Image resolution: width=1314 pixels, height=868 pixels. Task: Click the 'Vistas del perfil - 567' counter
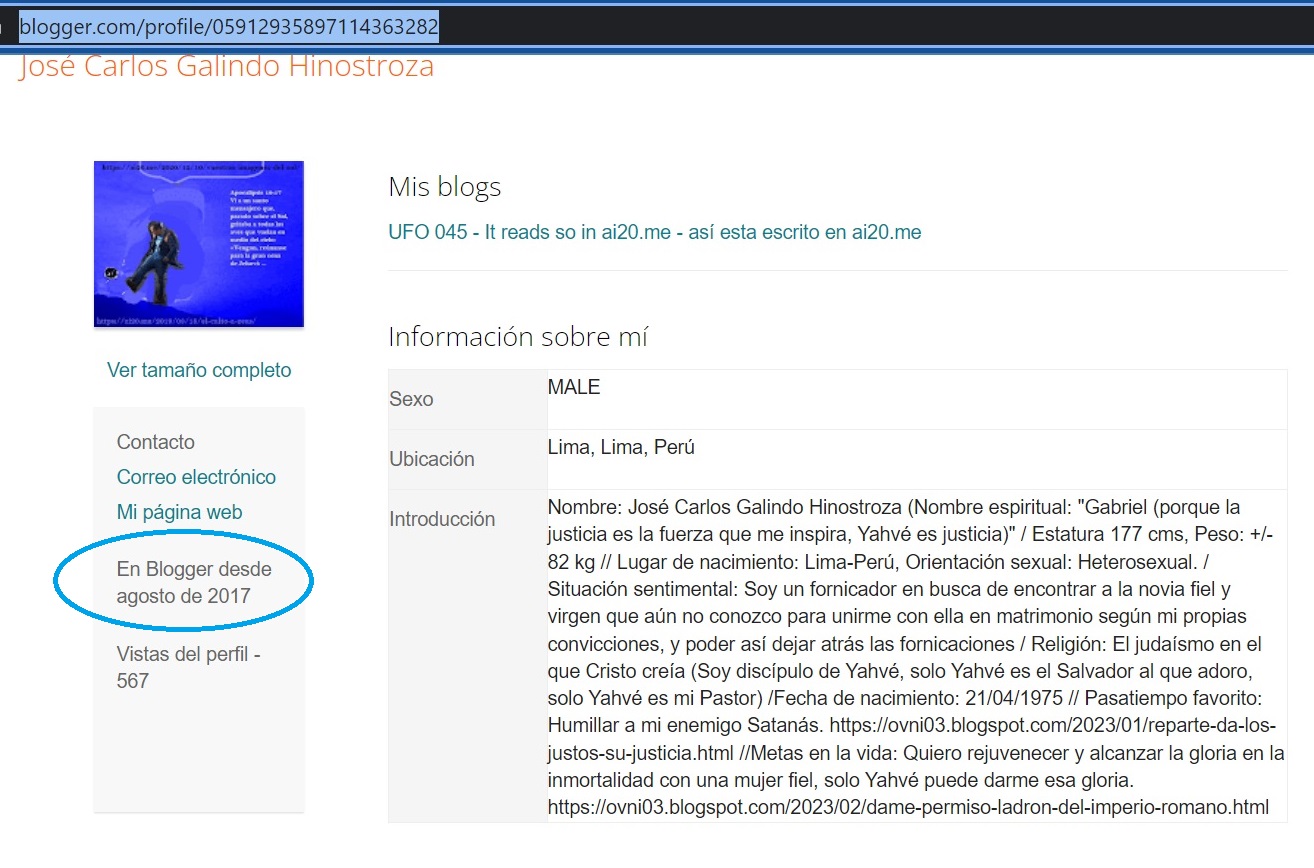coord(188,667)
